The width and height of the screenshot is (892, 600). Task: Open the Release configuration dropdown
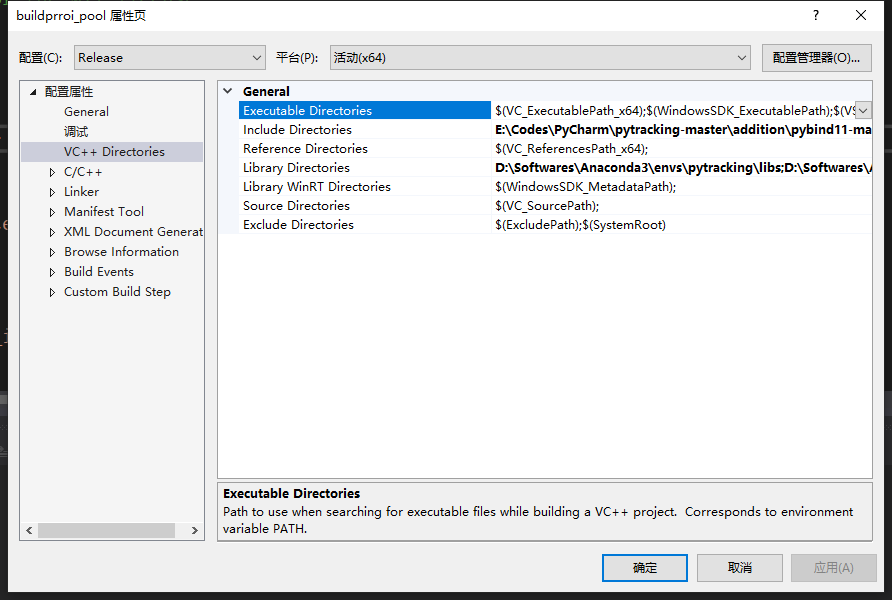pyautogui.click(x=257, y=57)
